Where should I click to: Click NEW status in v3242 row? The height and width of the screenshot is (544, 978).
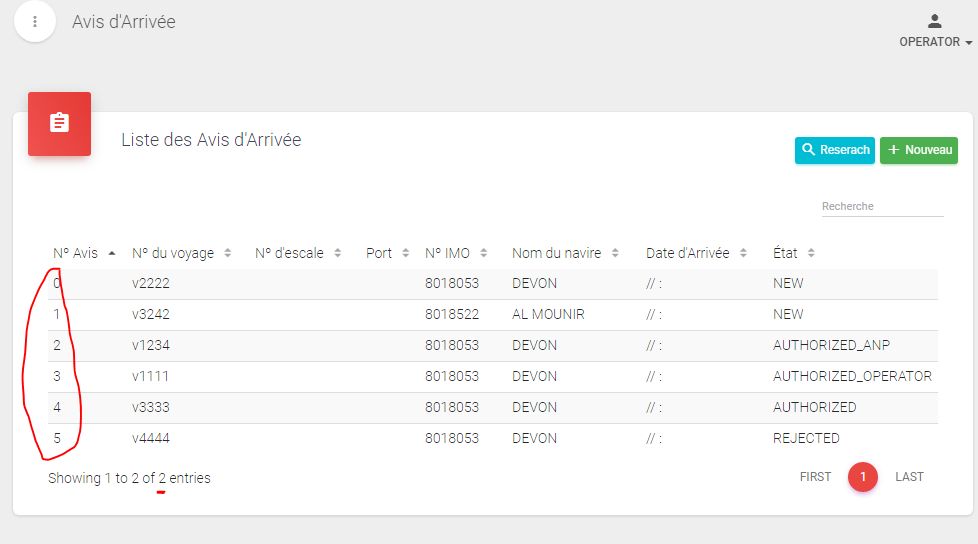(x=788, y=314)
